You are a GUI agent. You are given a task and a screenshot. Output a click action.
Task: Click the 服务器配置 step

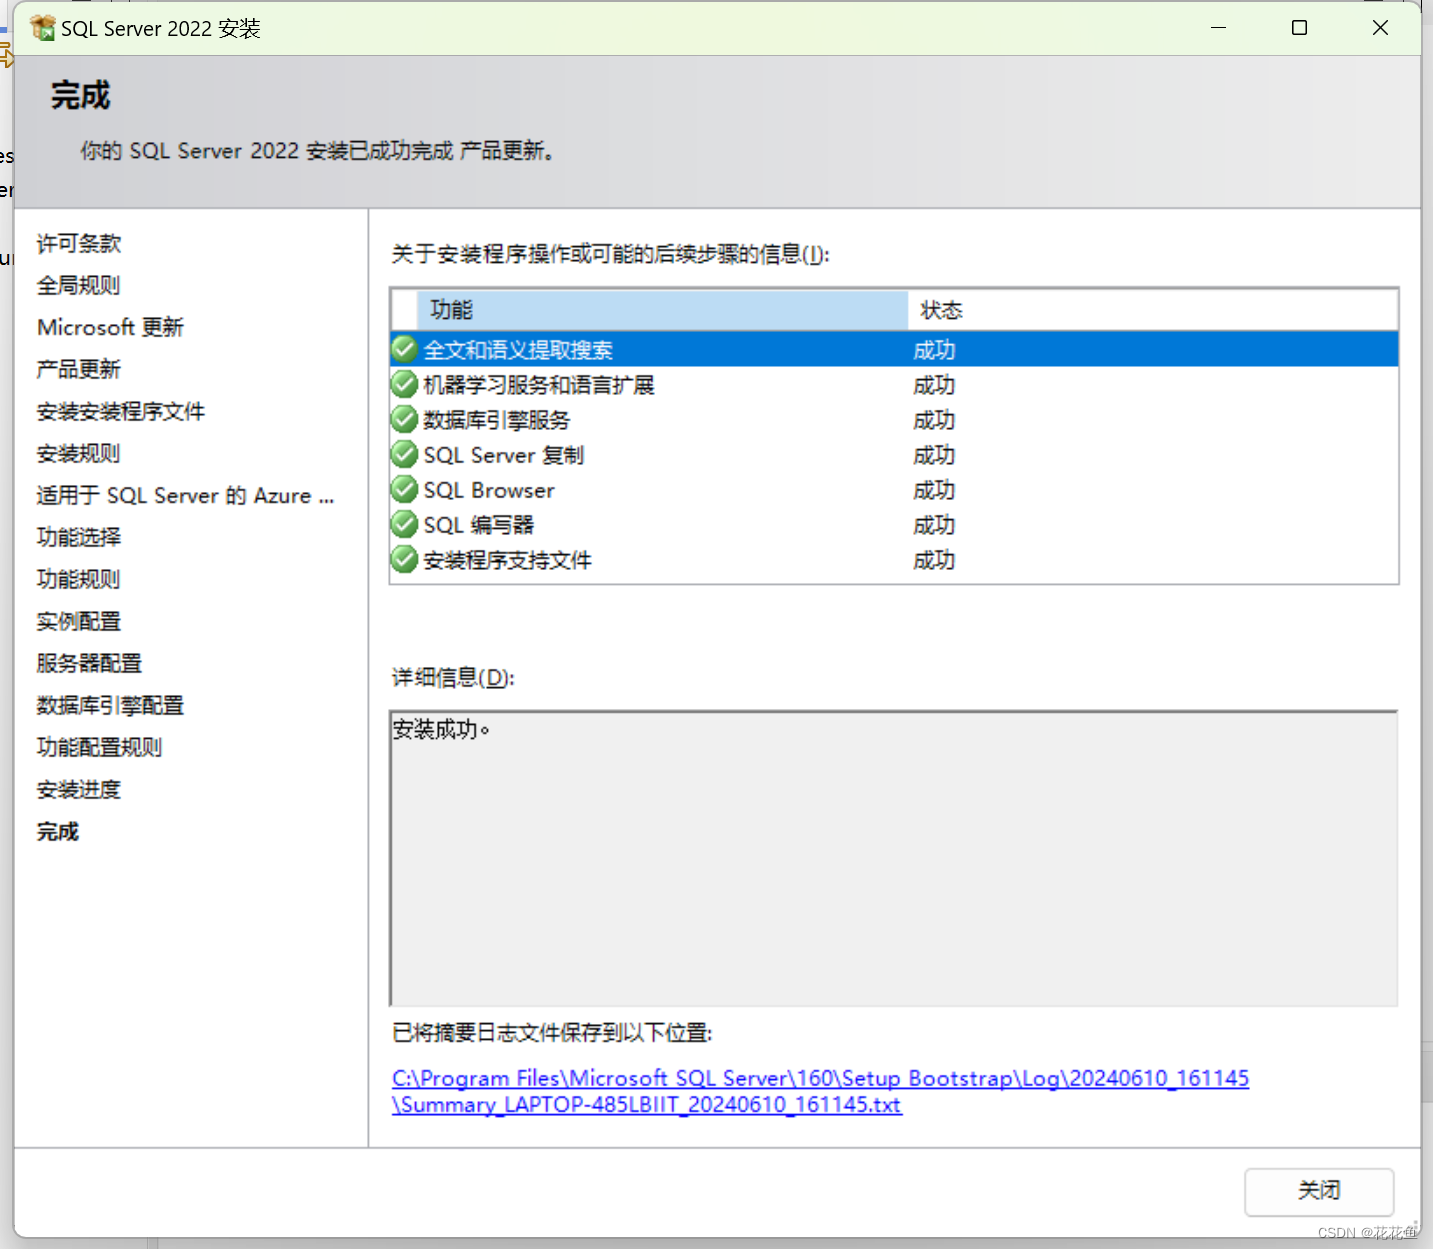point(89,663)
